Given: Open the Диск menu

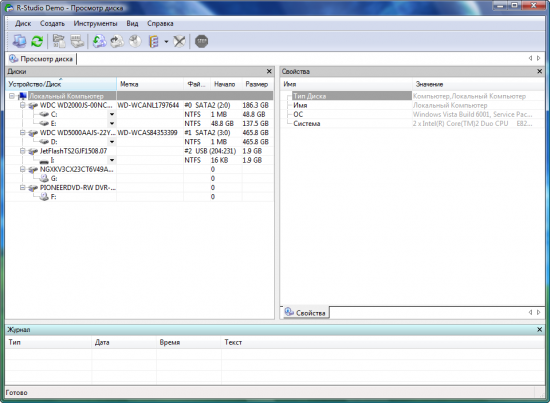Looking at the screenshot, I should tap(23, 23).
